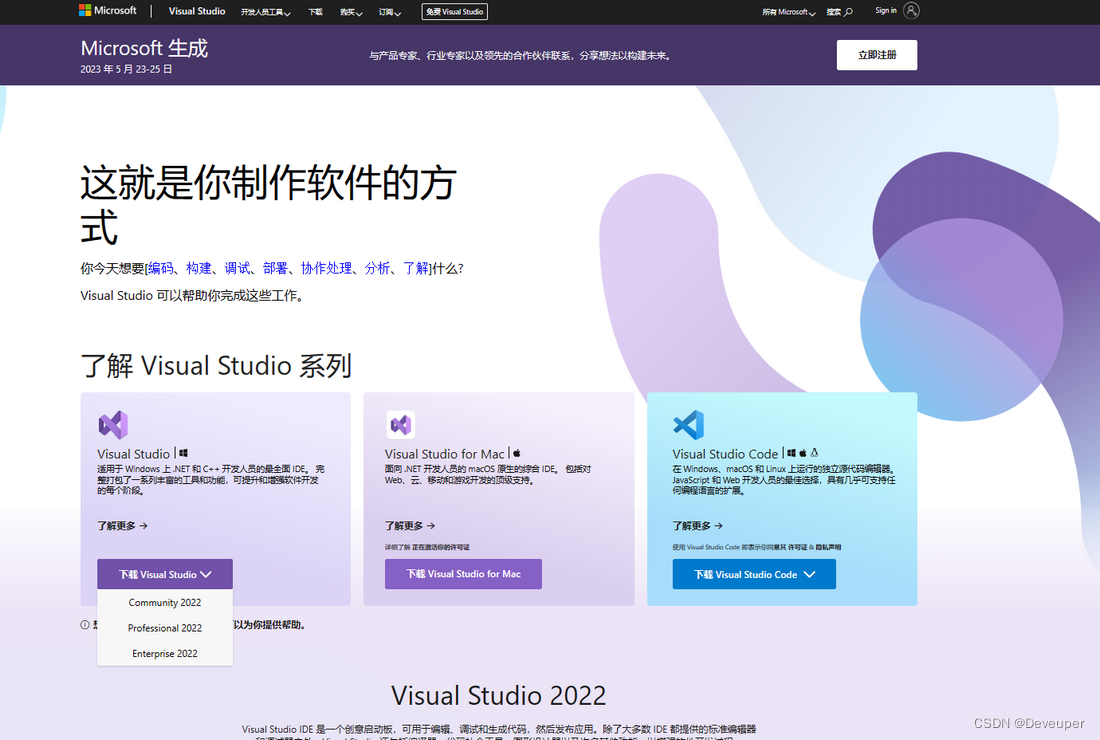Click the Sign in text link
Viewport: 1100px width, 740px height.
[x=885, y=11]
